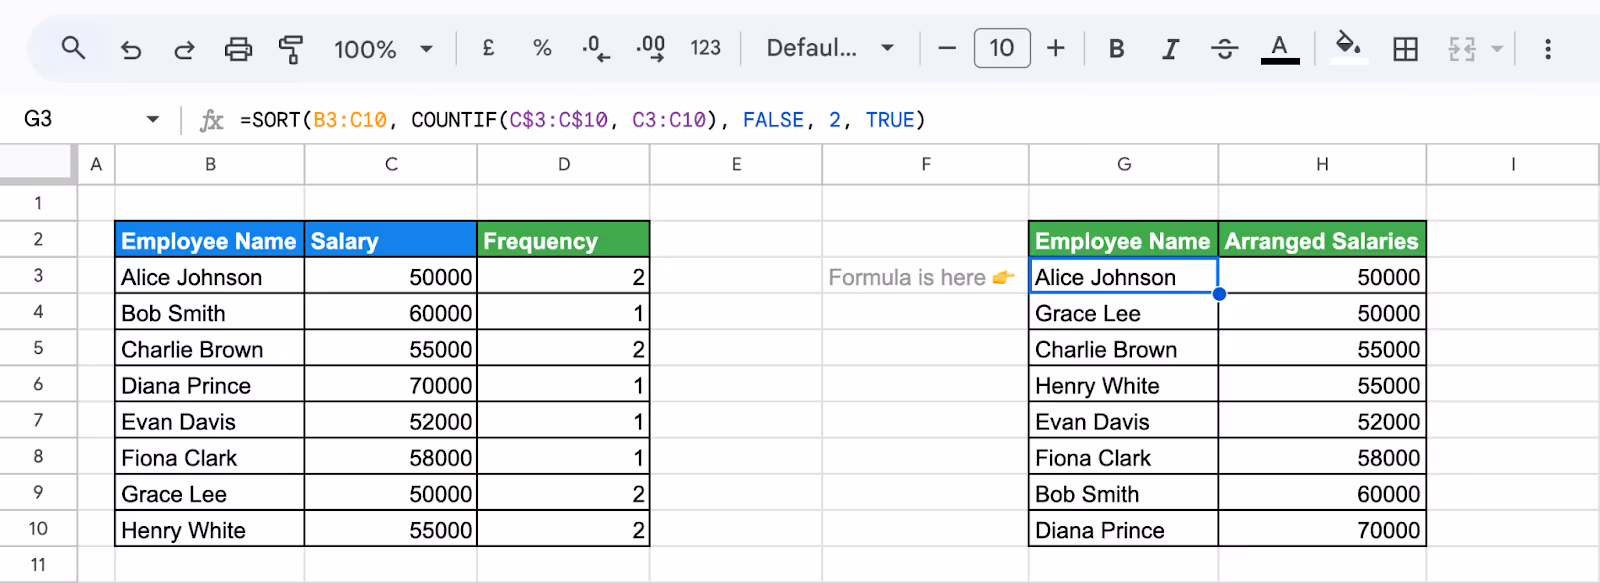Click the 58000 cell in column H
Image resolution: width=1600 pixels, height=583 pixels.
[x=1322, y=458]
